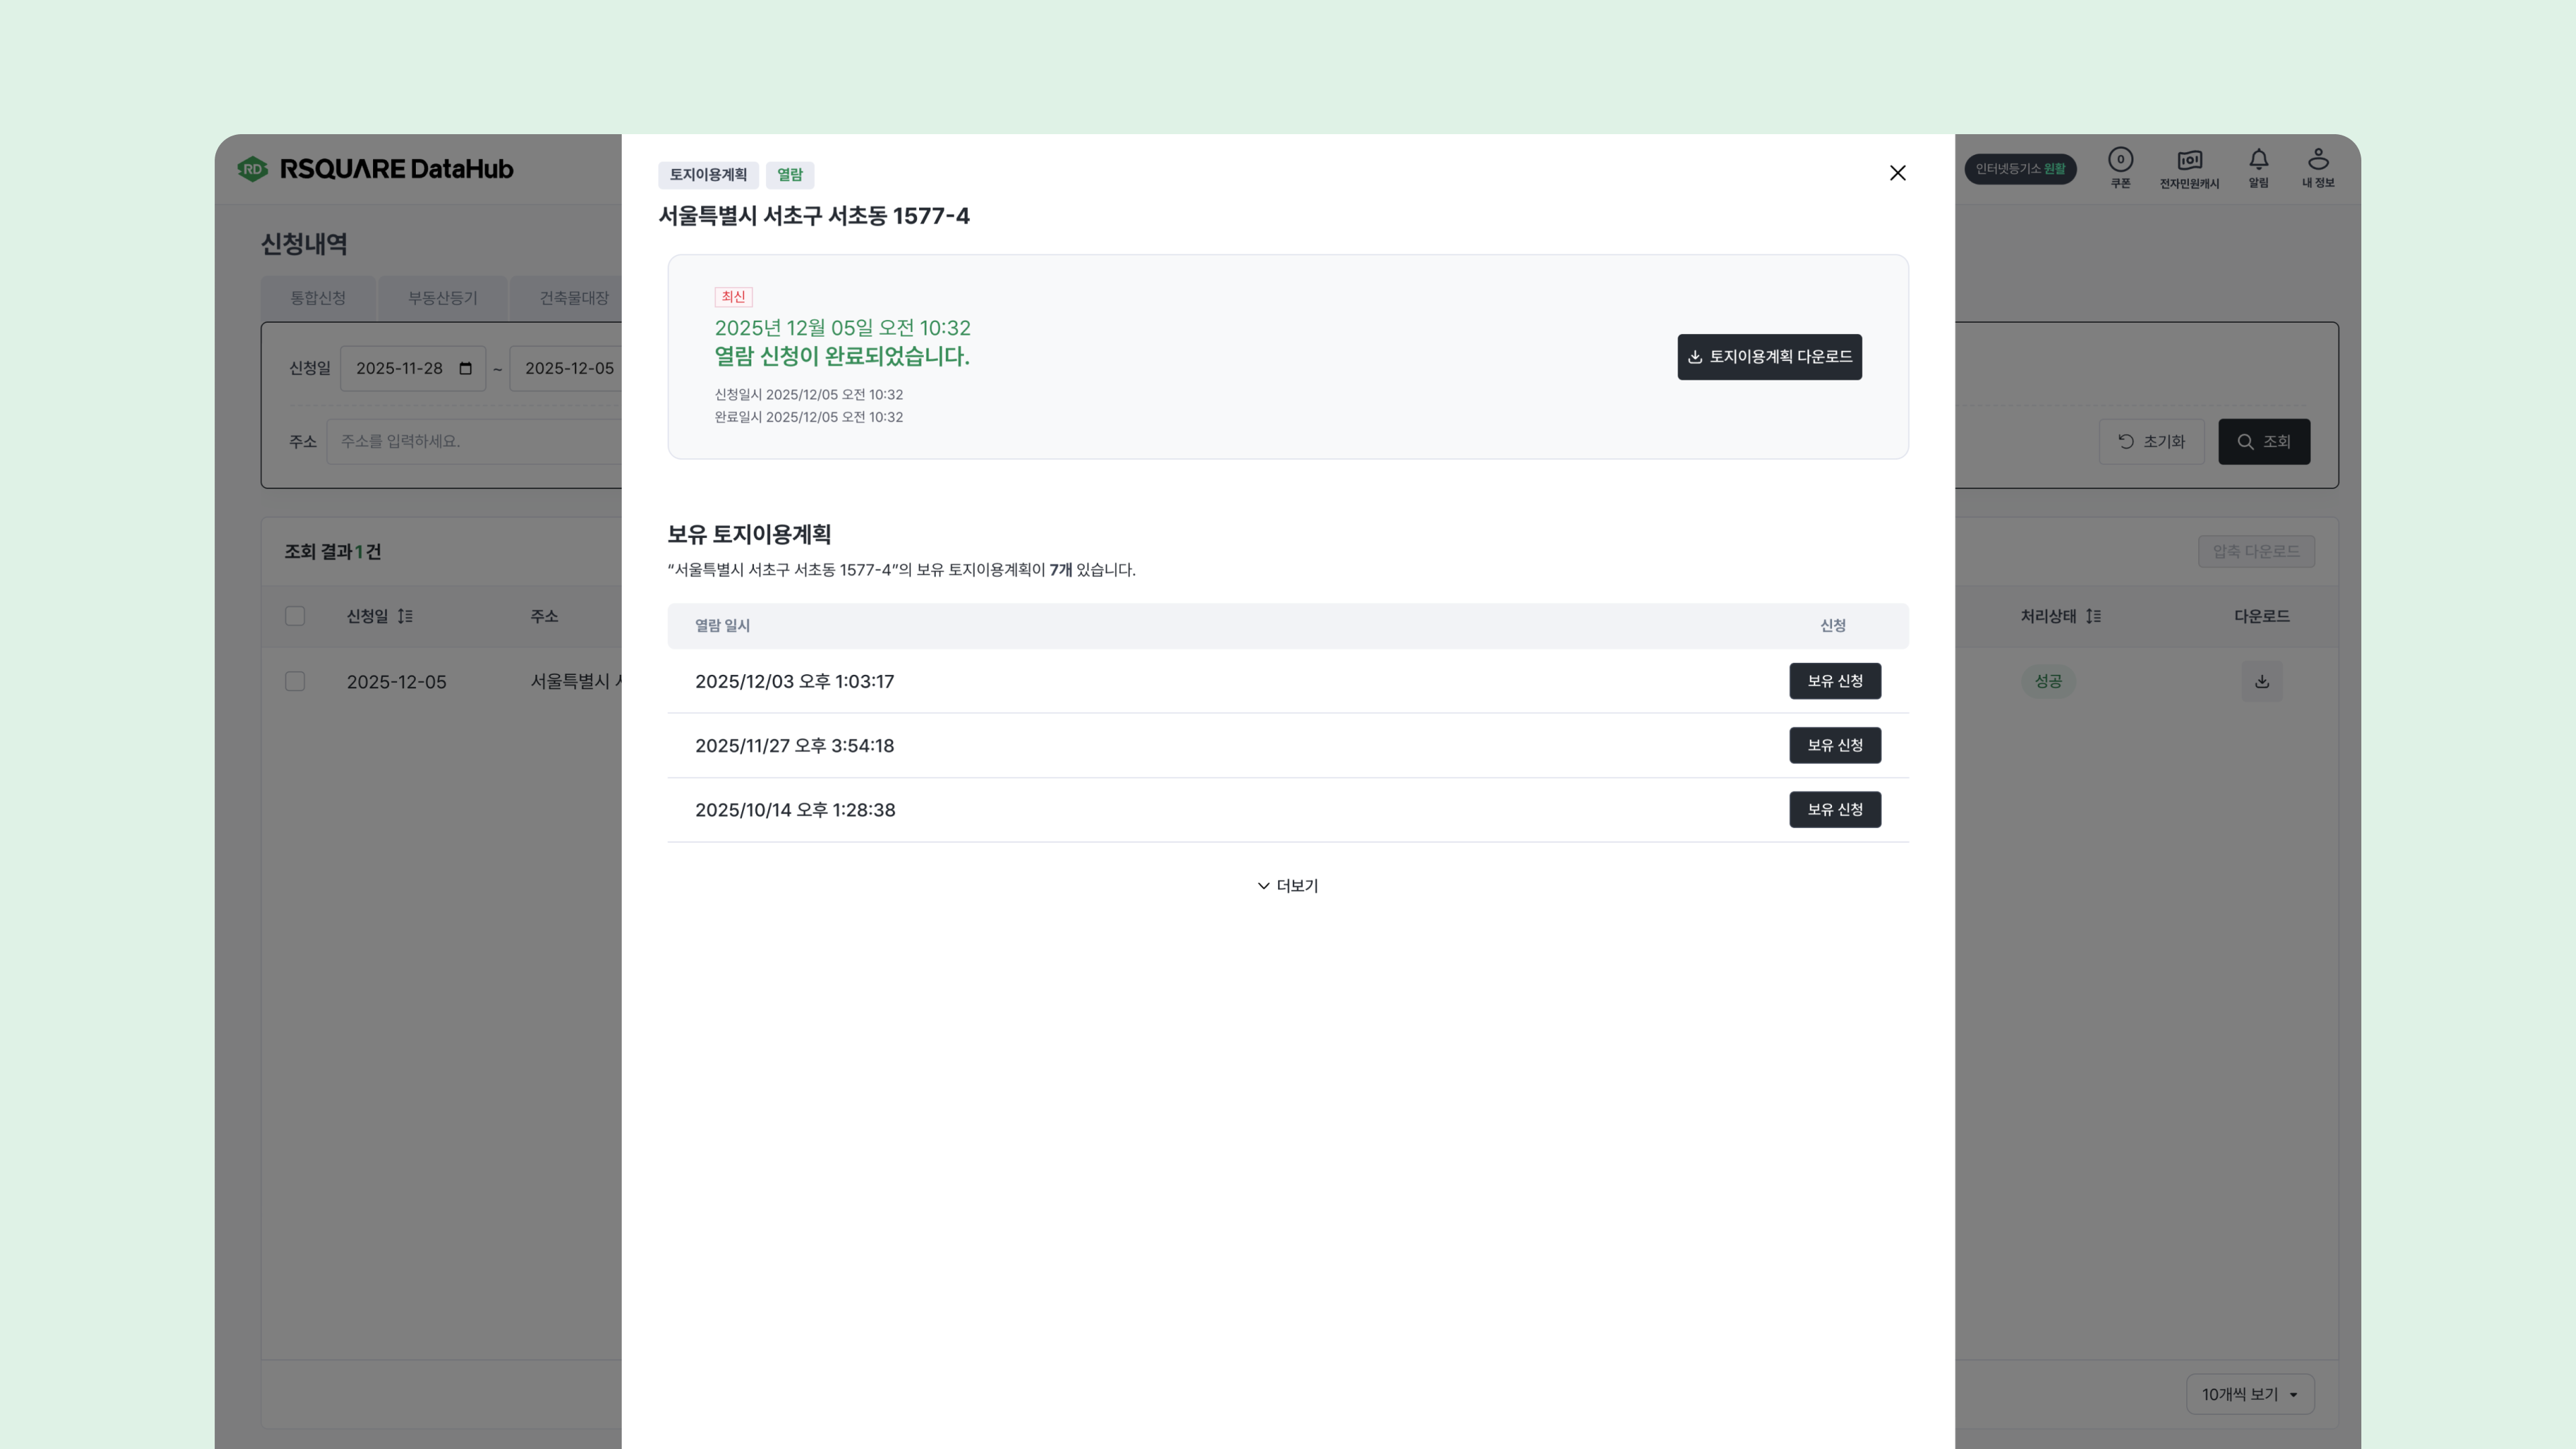Click the 초기화 reset button
Image resolution: width=2576 pixels, height=1449 pixels.
2151,442
